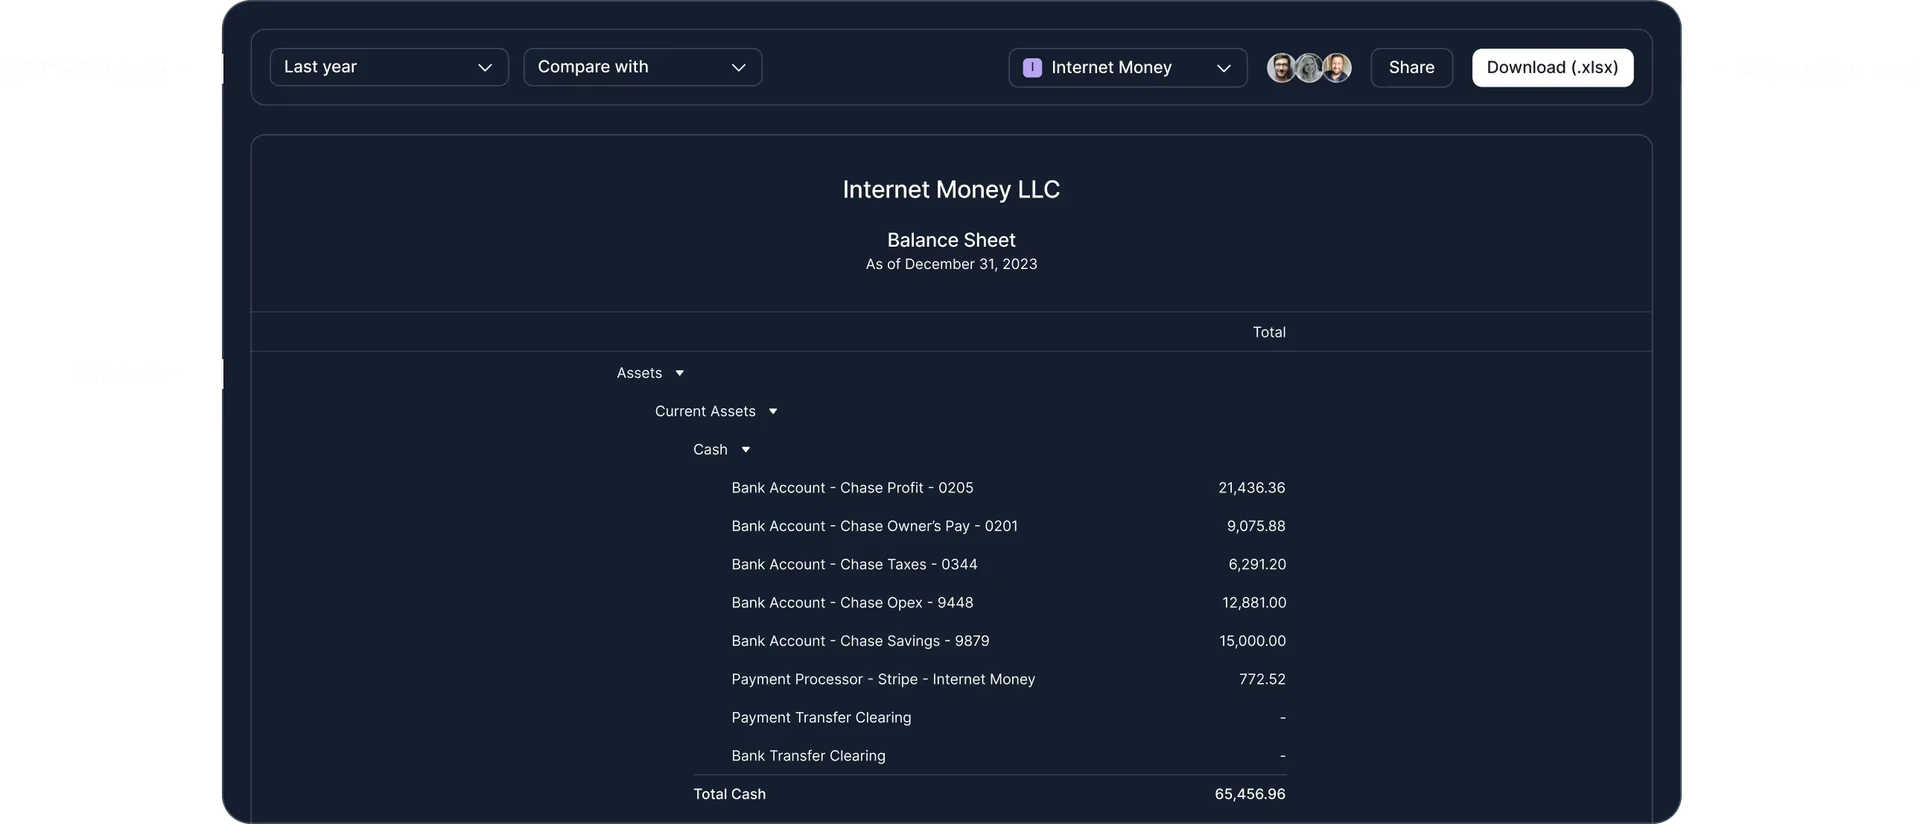This screenshot has width=1920, height=824.
Task: Collapse the Assets section triangle
Action: click(680, 373)
